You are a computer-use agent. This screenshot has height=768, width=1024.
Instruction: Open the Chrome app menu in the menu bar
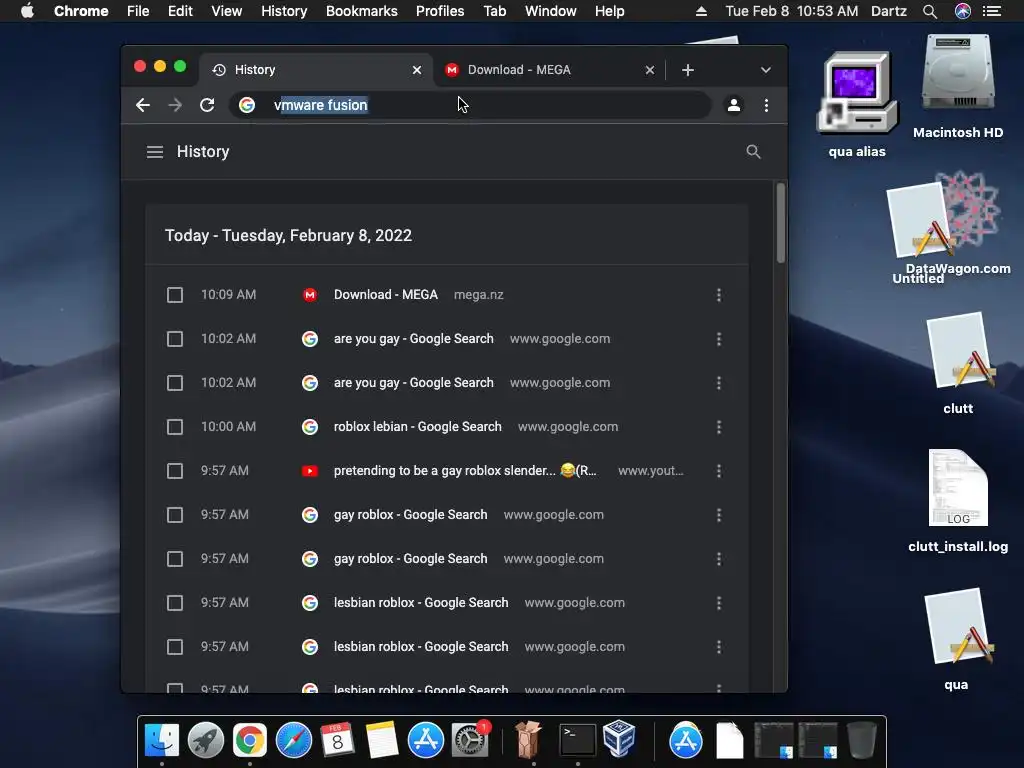coord(81,11)
